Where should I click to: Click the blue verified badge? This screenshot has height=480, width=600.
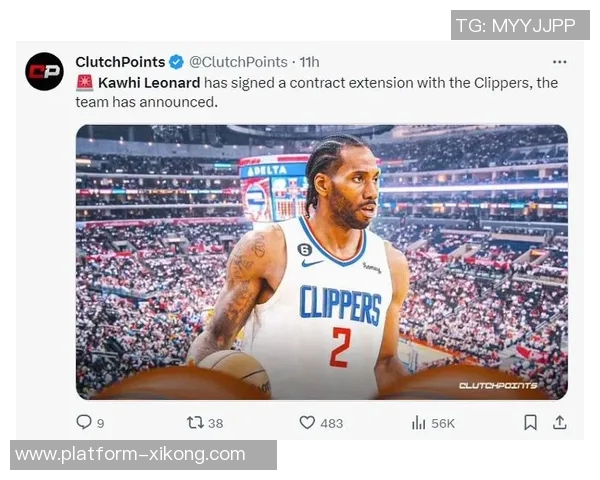(176, 62)
